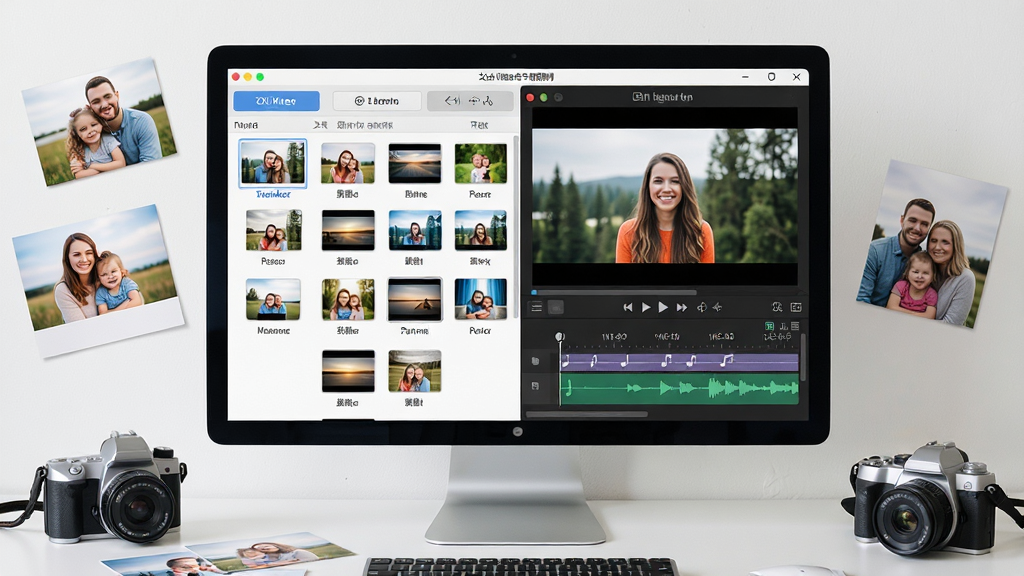This screenshot has height=576, width=1024.
Task: Select the highlighted first photo thumbnail
Action: pyautogui.click(x=272, y=163)
